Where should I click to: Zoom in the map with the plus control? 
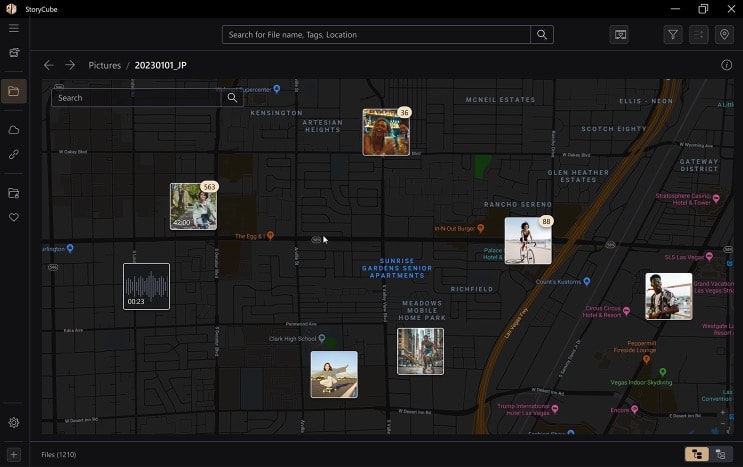pyautogui.click(x=722, y=412)
